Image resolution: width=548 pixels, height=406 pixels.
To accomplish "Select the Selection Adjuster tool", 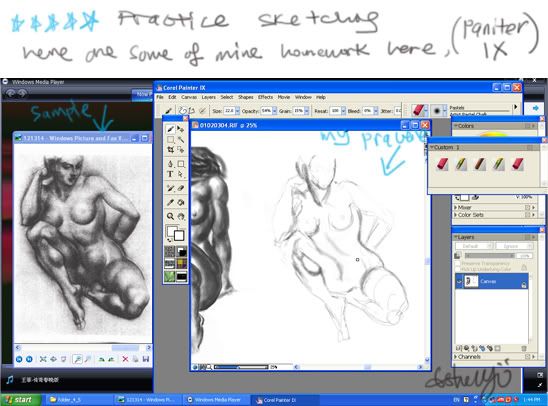I will pos(180,150).
